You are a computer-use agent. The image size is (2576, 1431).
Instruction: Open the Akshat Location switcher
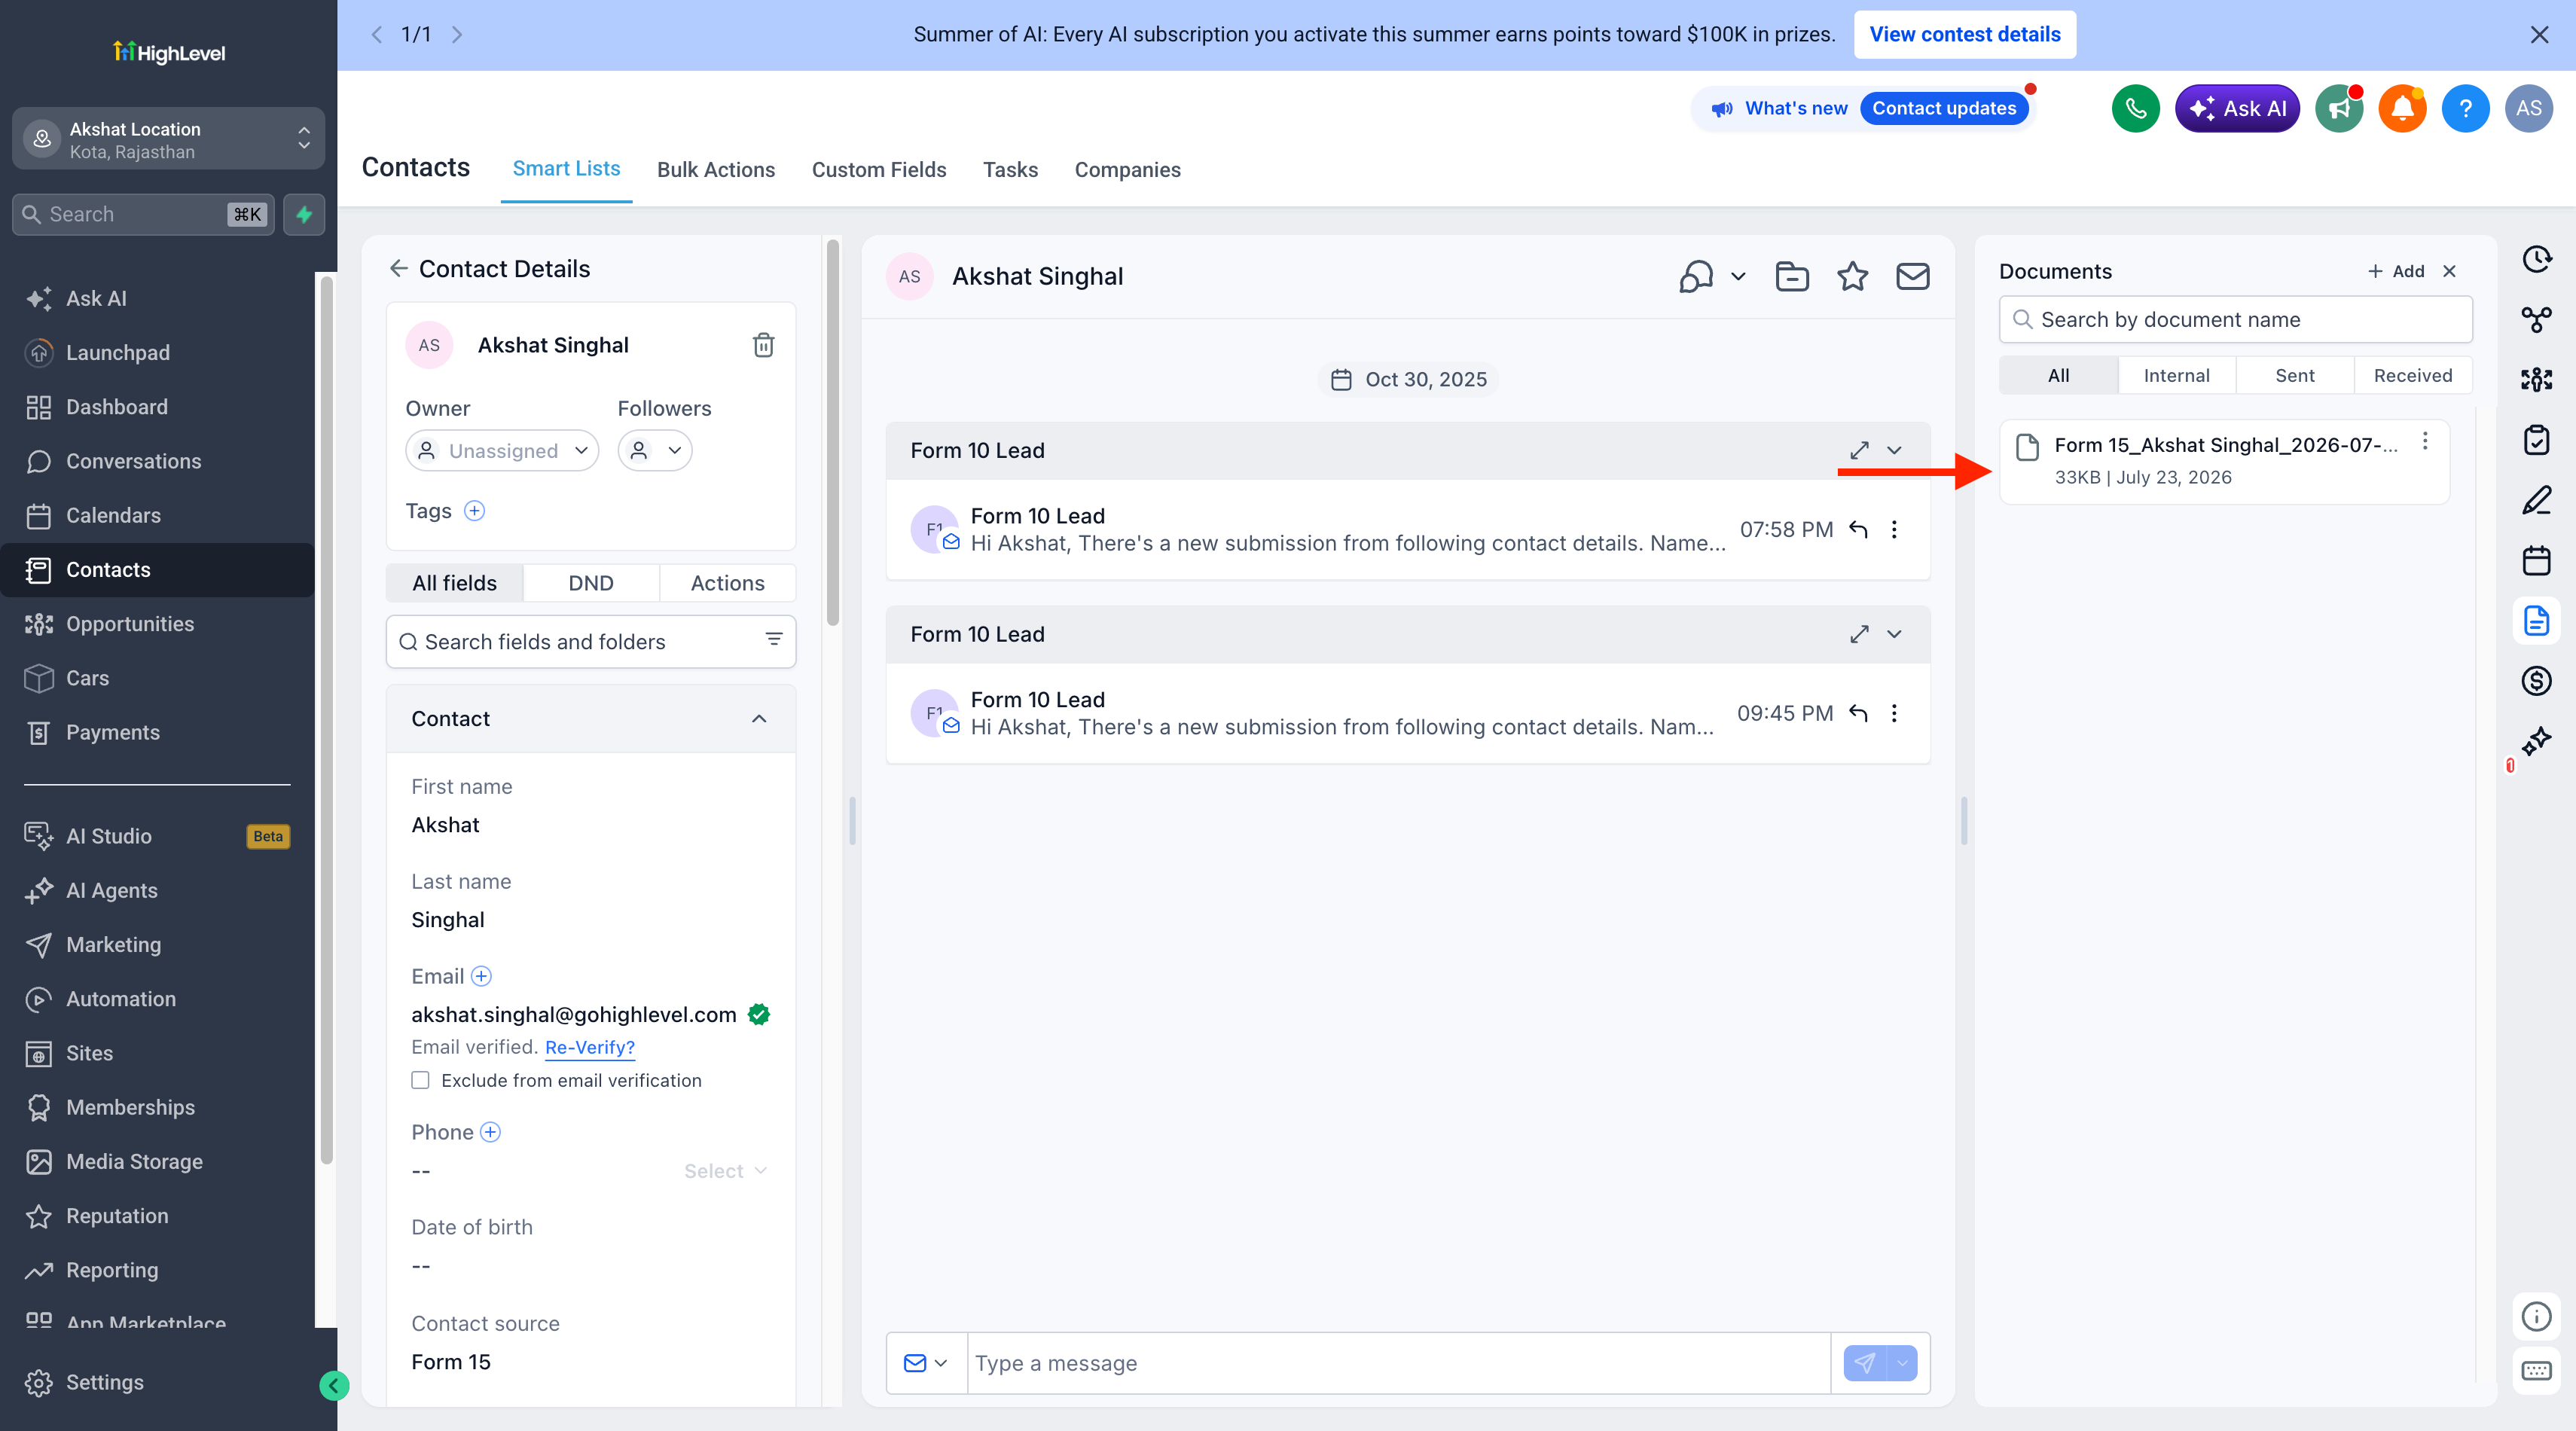[168, 139]
